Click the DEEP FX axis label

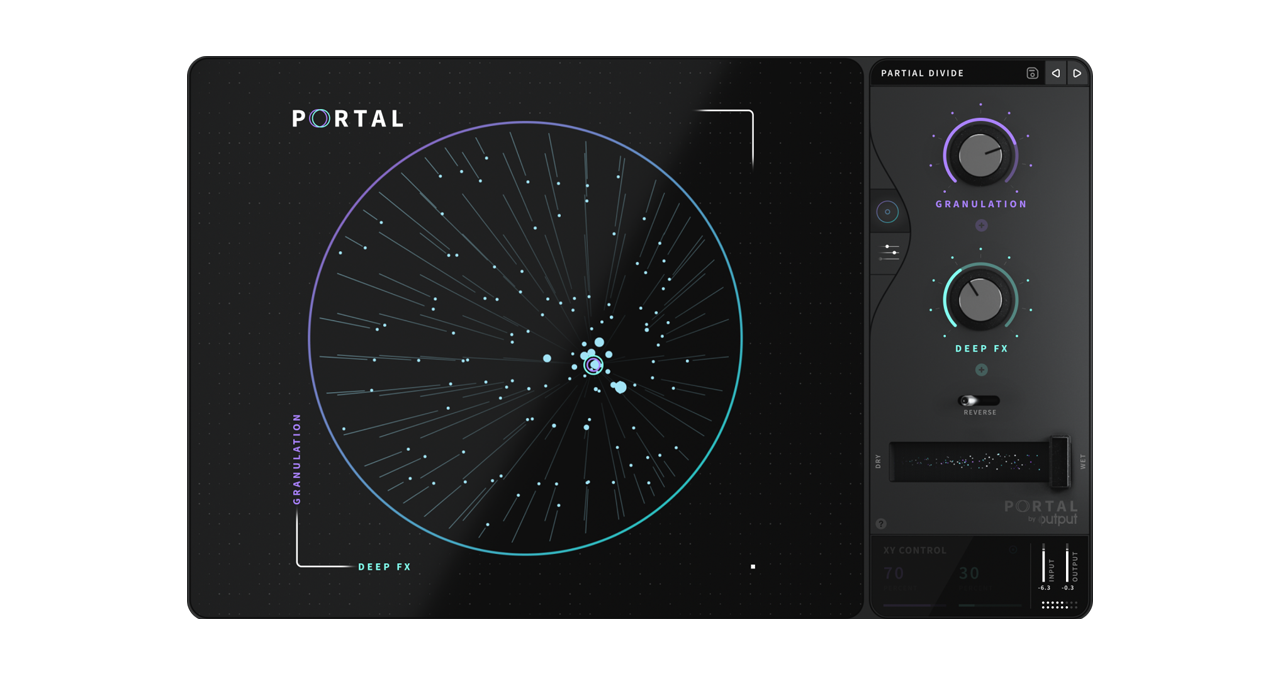385,567
